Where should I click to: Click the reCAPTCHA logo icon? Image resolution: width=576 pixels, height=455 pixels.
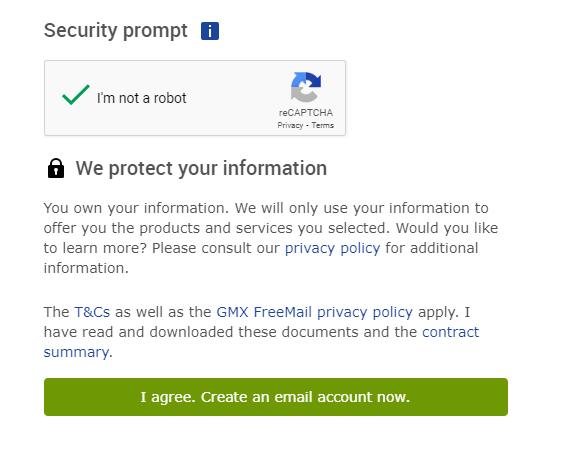coord(306,87)
